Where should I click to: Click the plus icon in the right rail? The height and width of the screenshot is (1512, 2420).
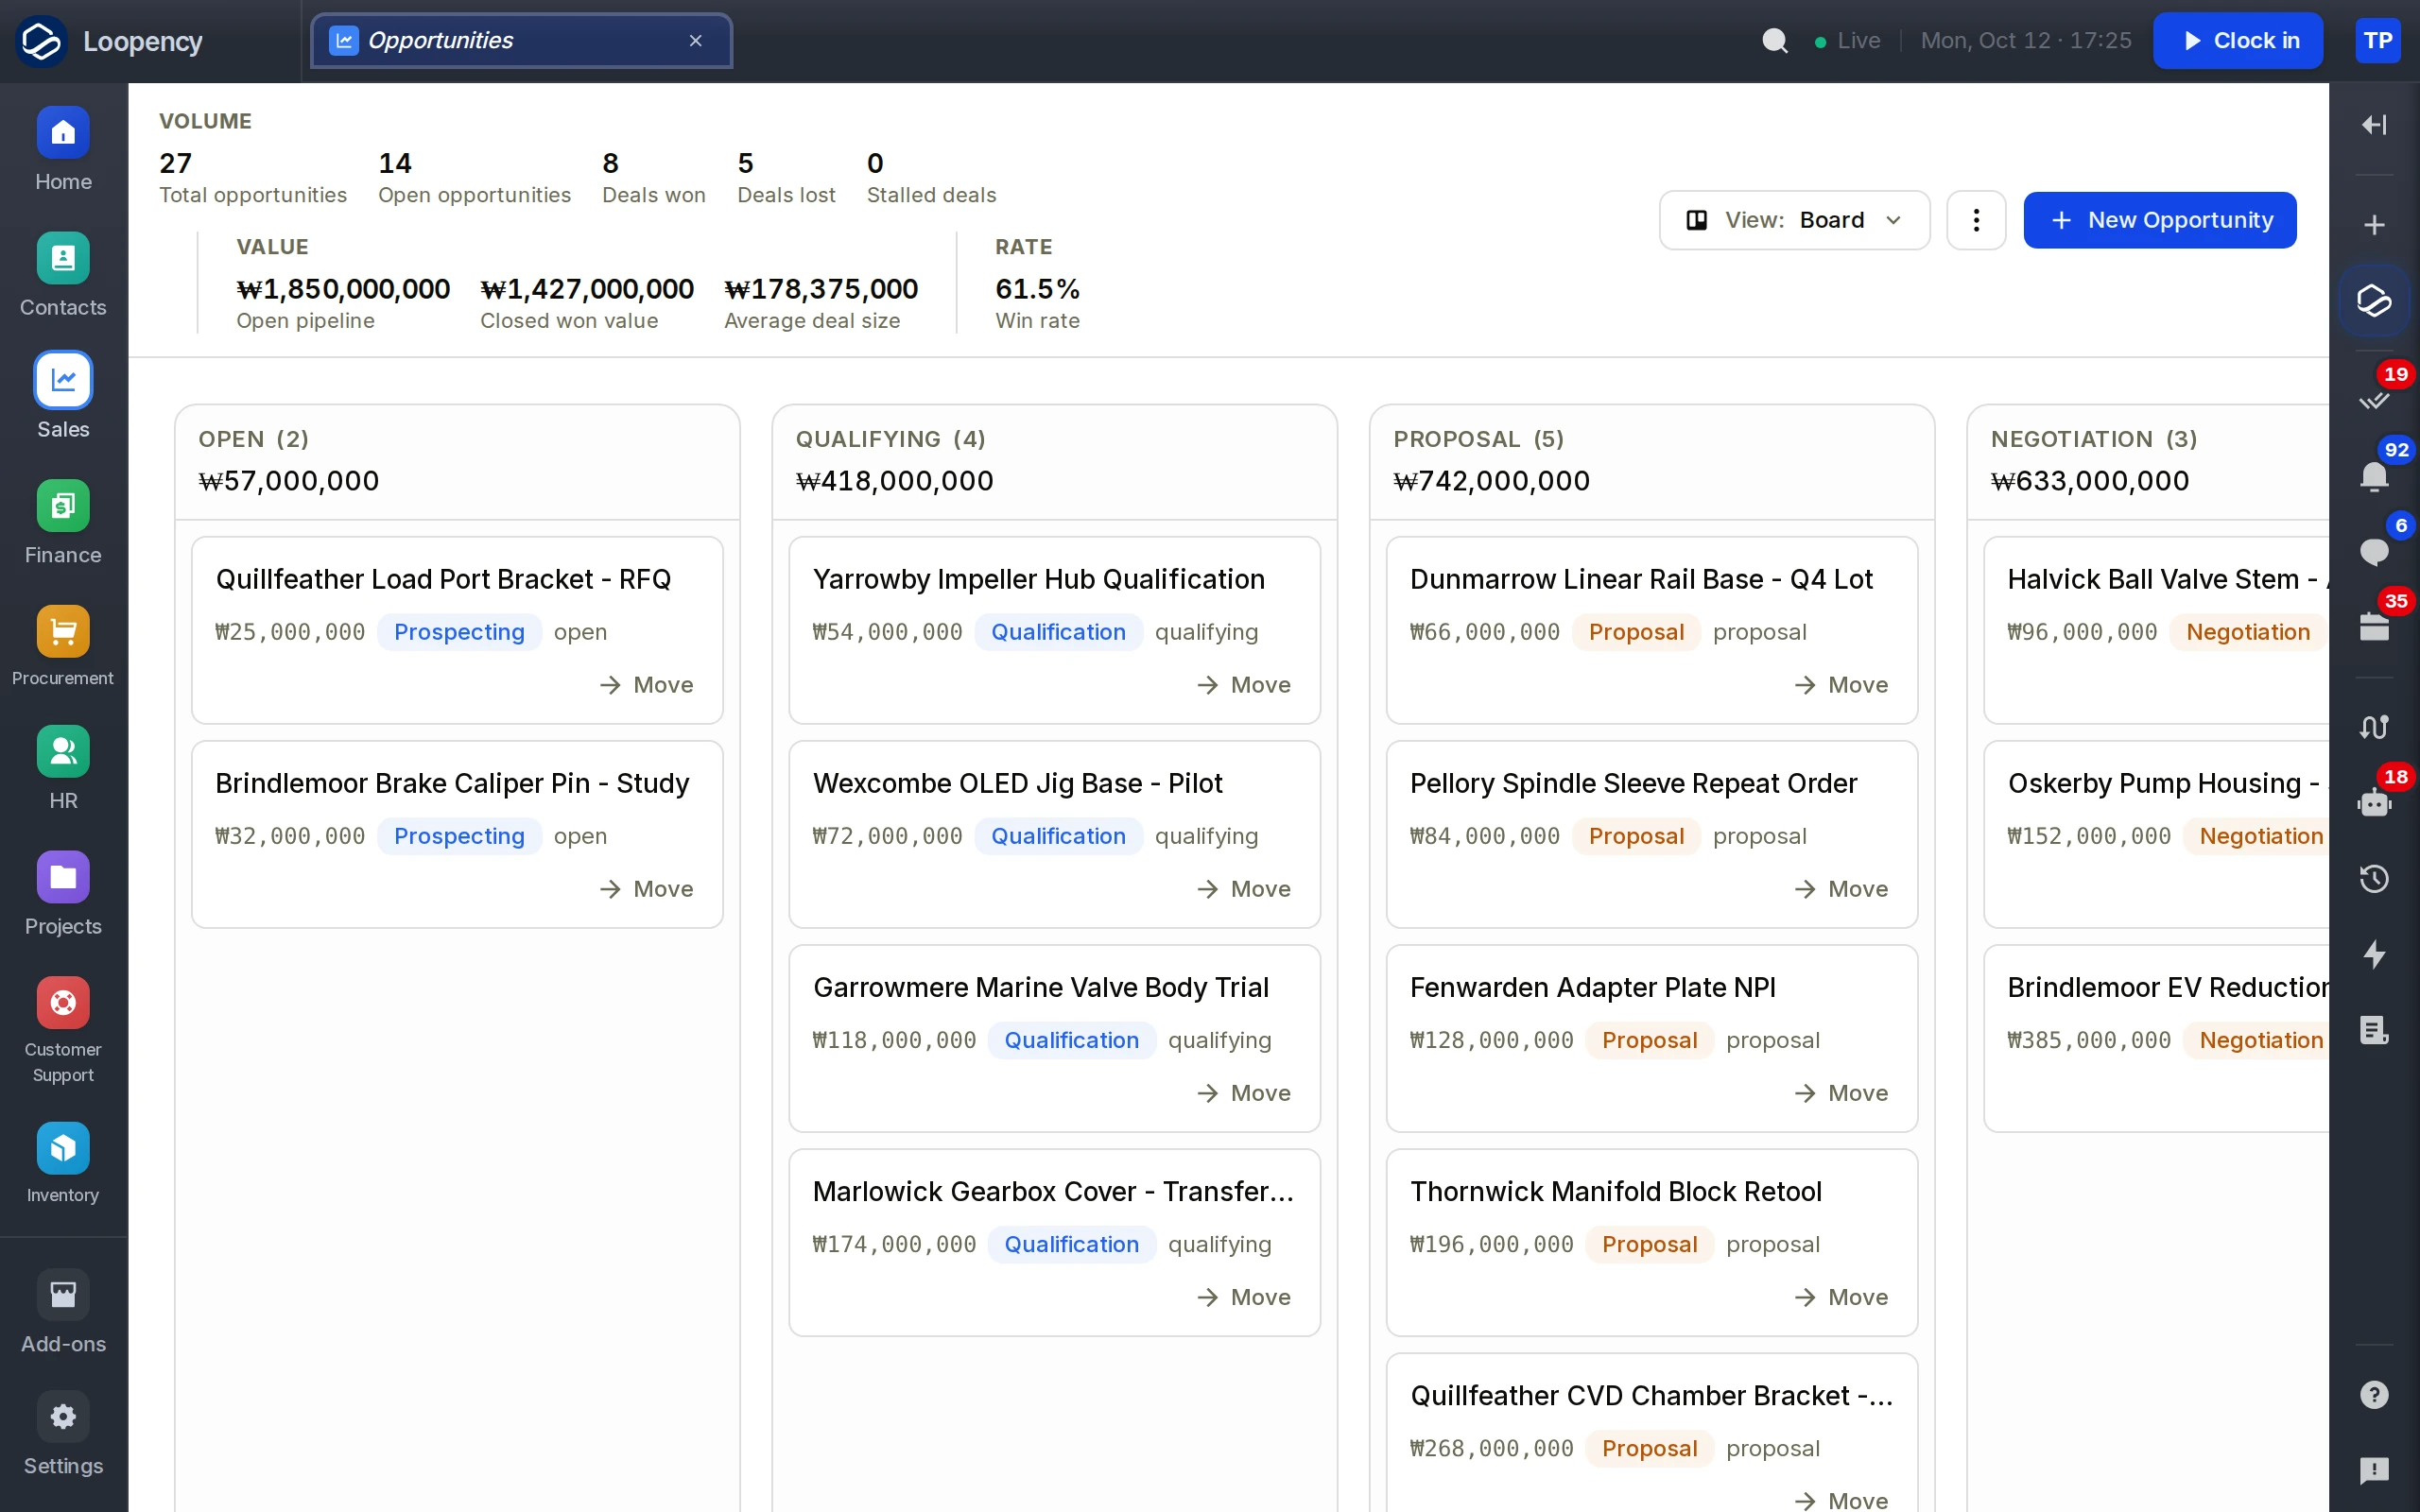click(x=2374, y=225)
